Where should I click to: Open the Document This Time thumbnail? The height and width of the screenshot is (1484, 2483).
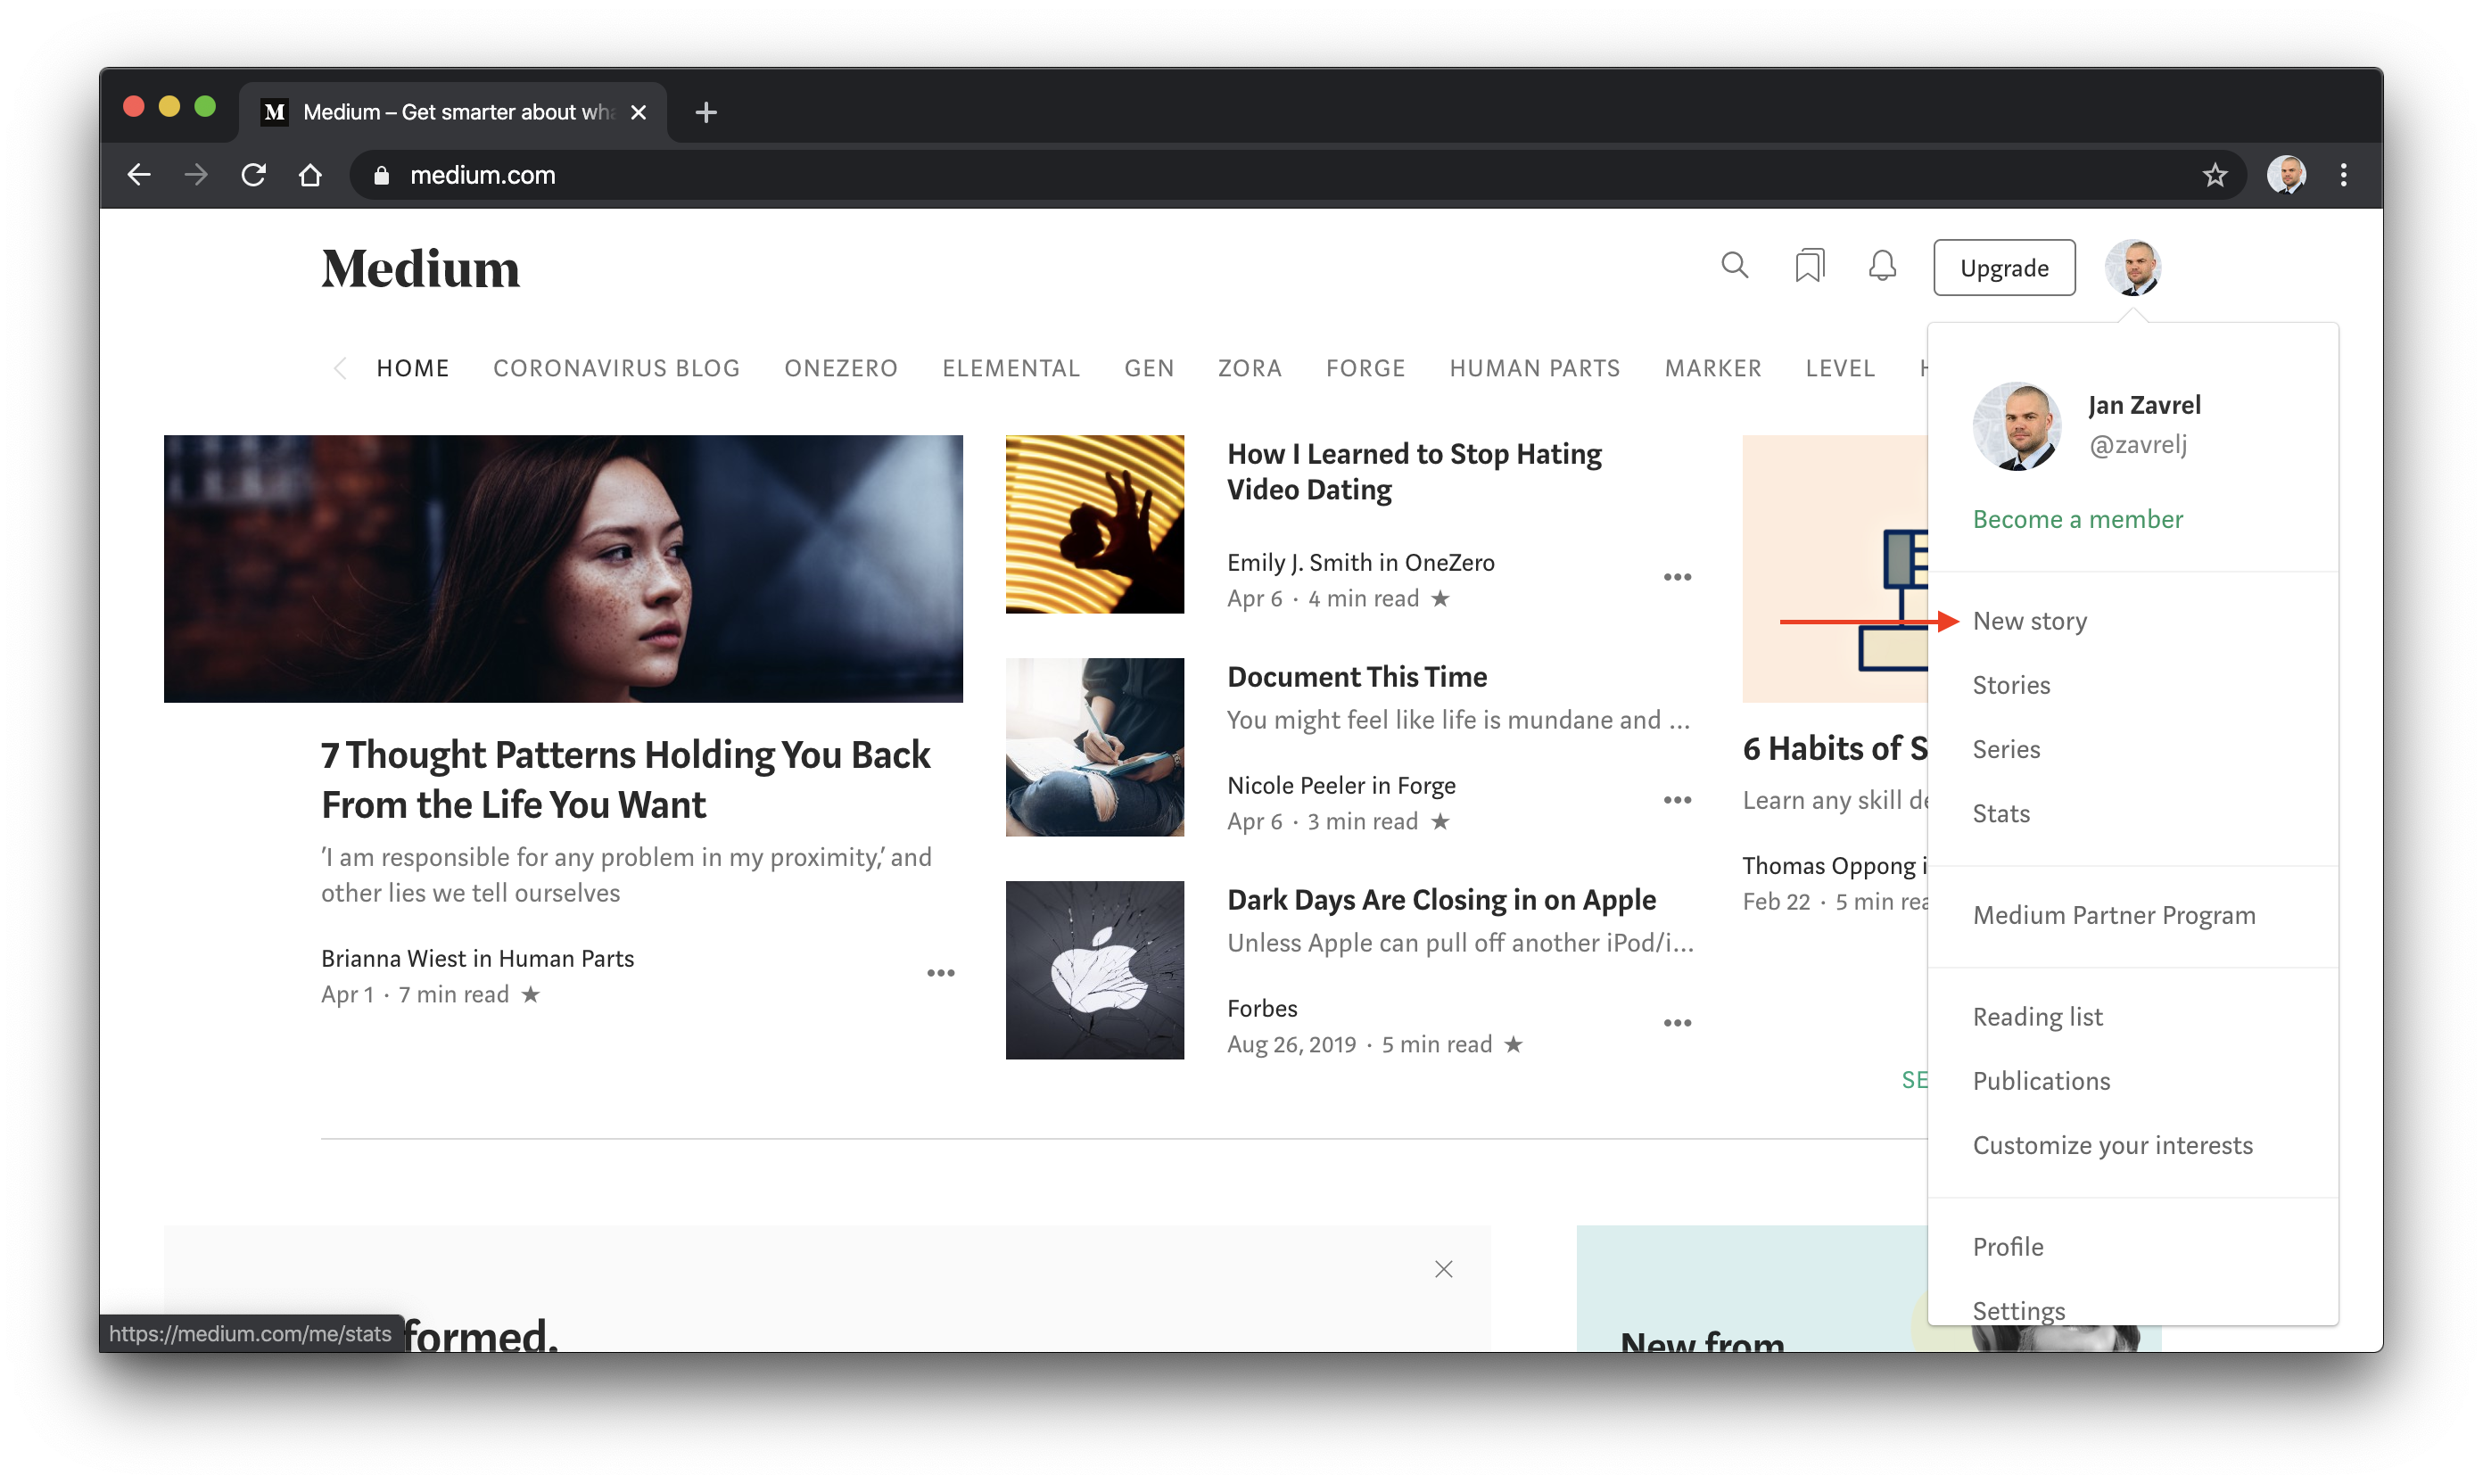point(1094,747)
